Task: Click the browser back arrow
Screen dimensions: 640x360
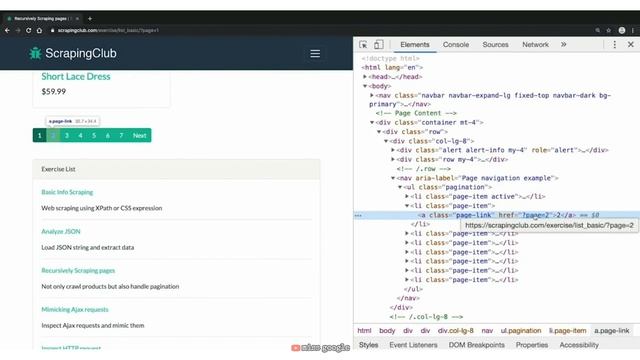Action: coord(7,30)
